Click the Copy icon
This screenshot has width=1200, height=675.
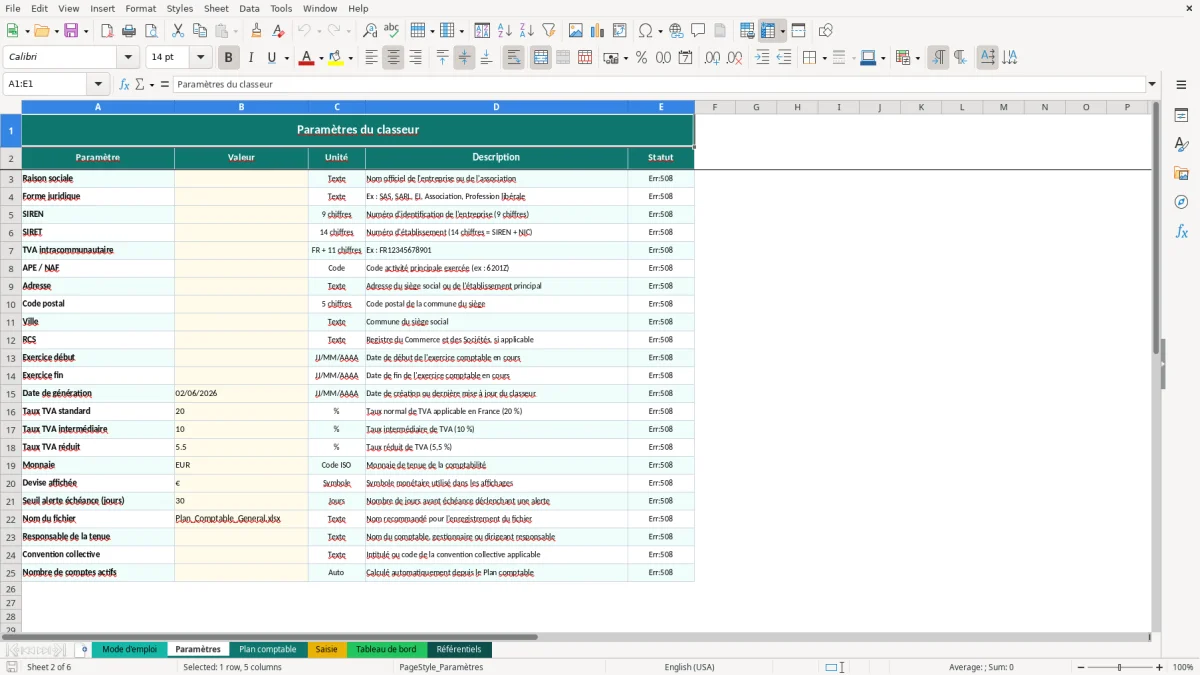[199, 31]
